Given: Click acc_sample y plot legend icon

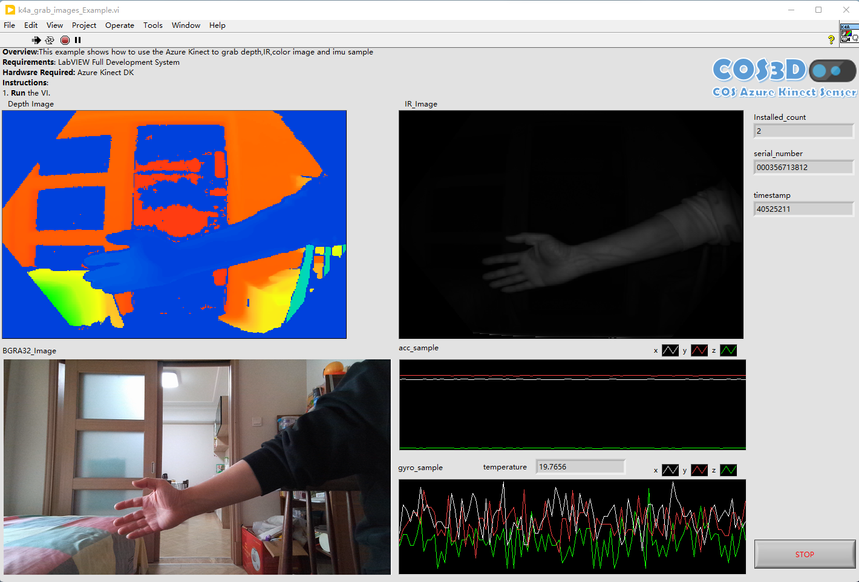Looking at the screenshot, I should coord(699,350).
